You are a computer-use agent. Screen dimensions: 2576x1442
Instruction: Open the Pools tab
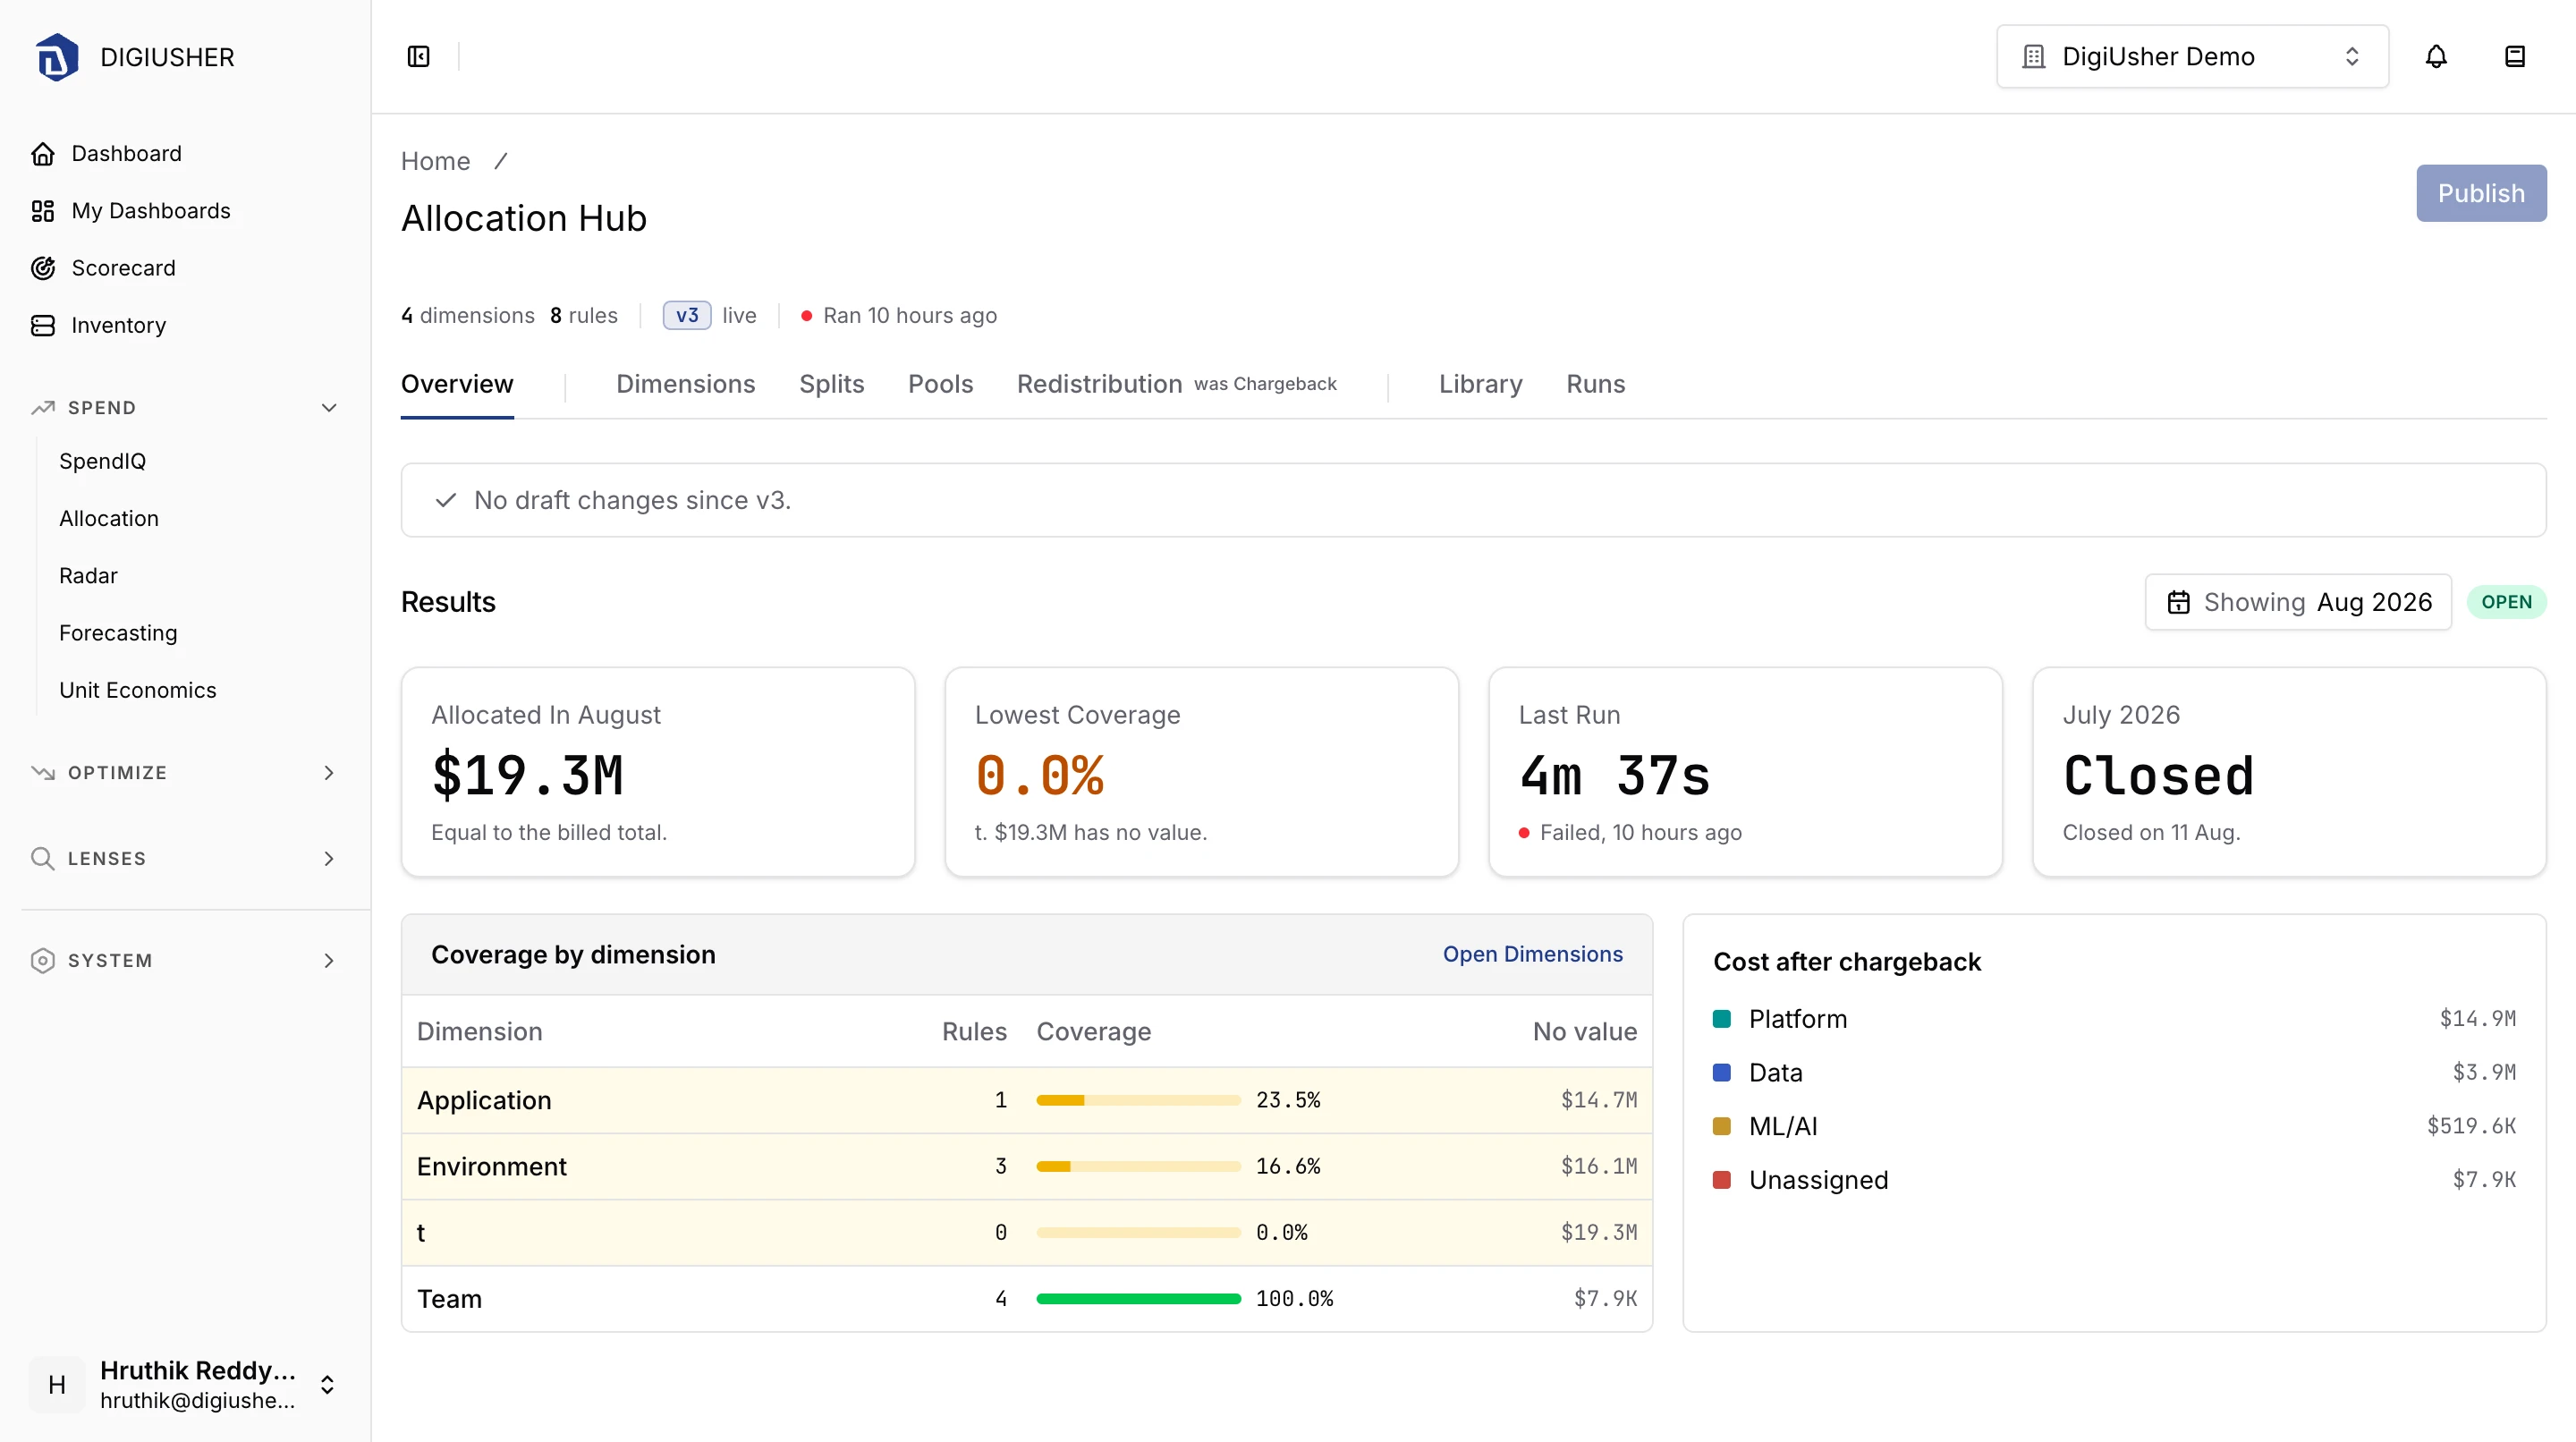[x=941, y=384]
